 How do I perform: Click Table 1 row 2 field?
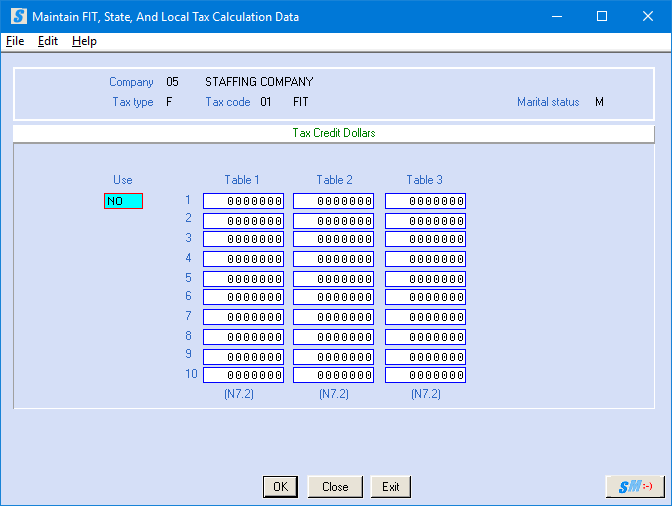coord(243,221)
